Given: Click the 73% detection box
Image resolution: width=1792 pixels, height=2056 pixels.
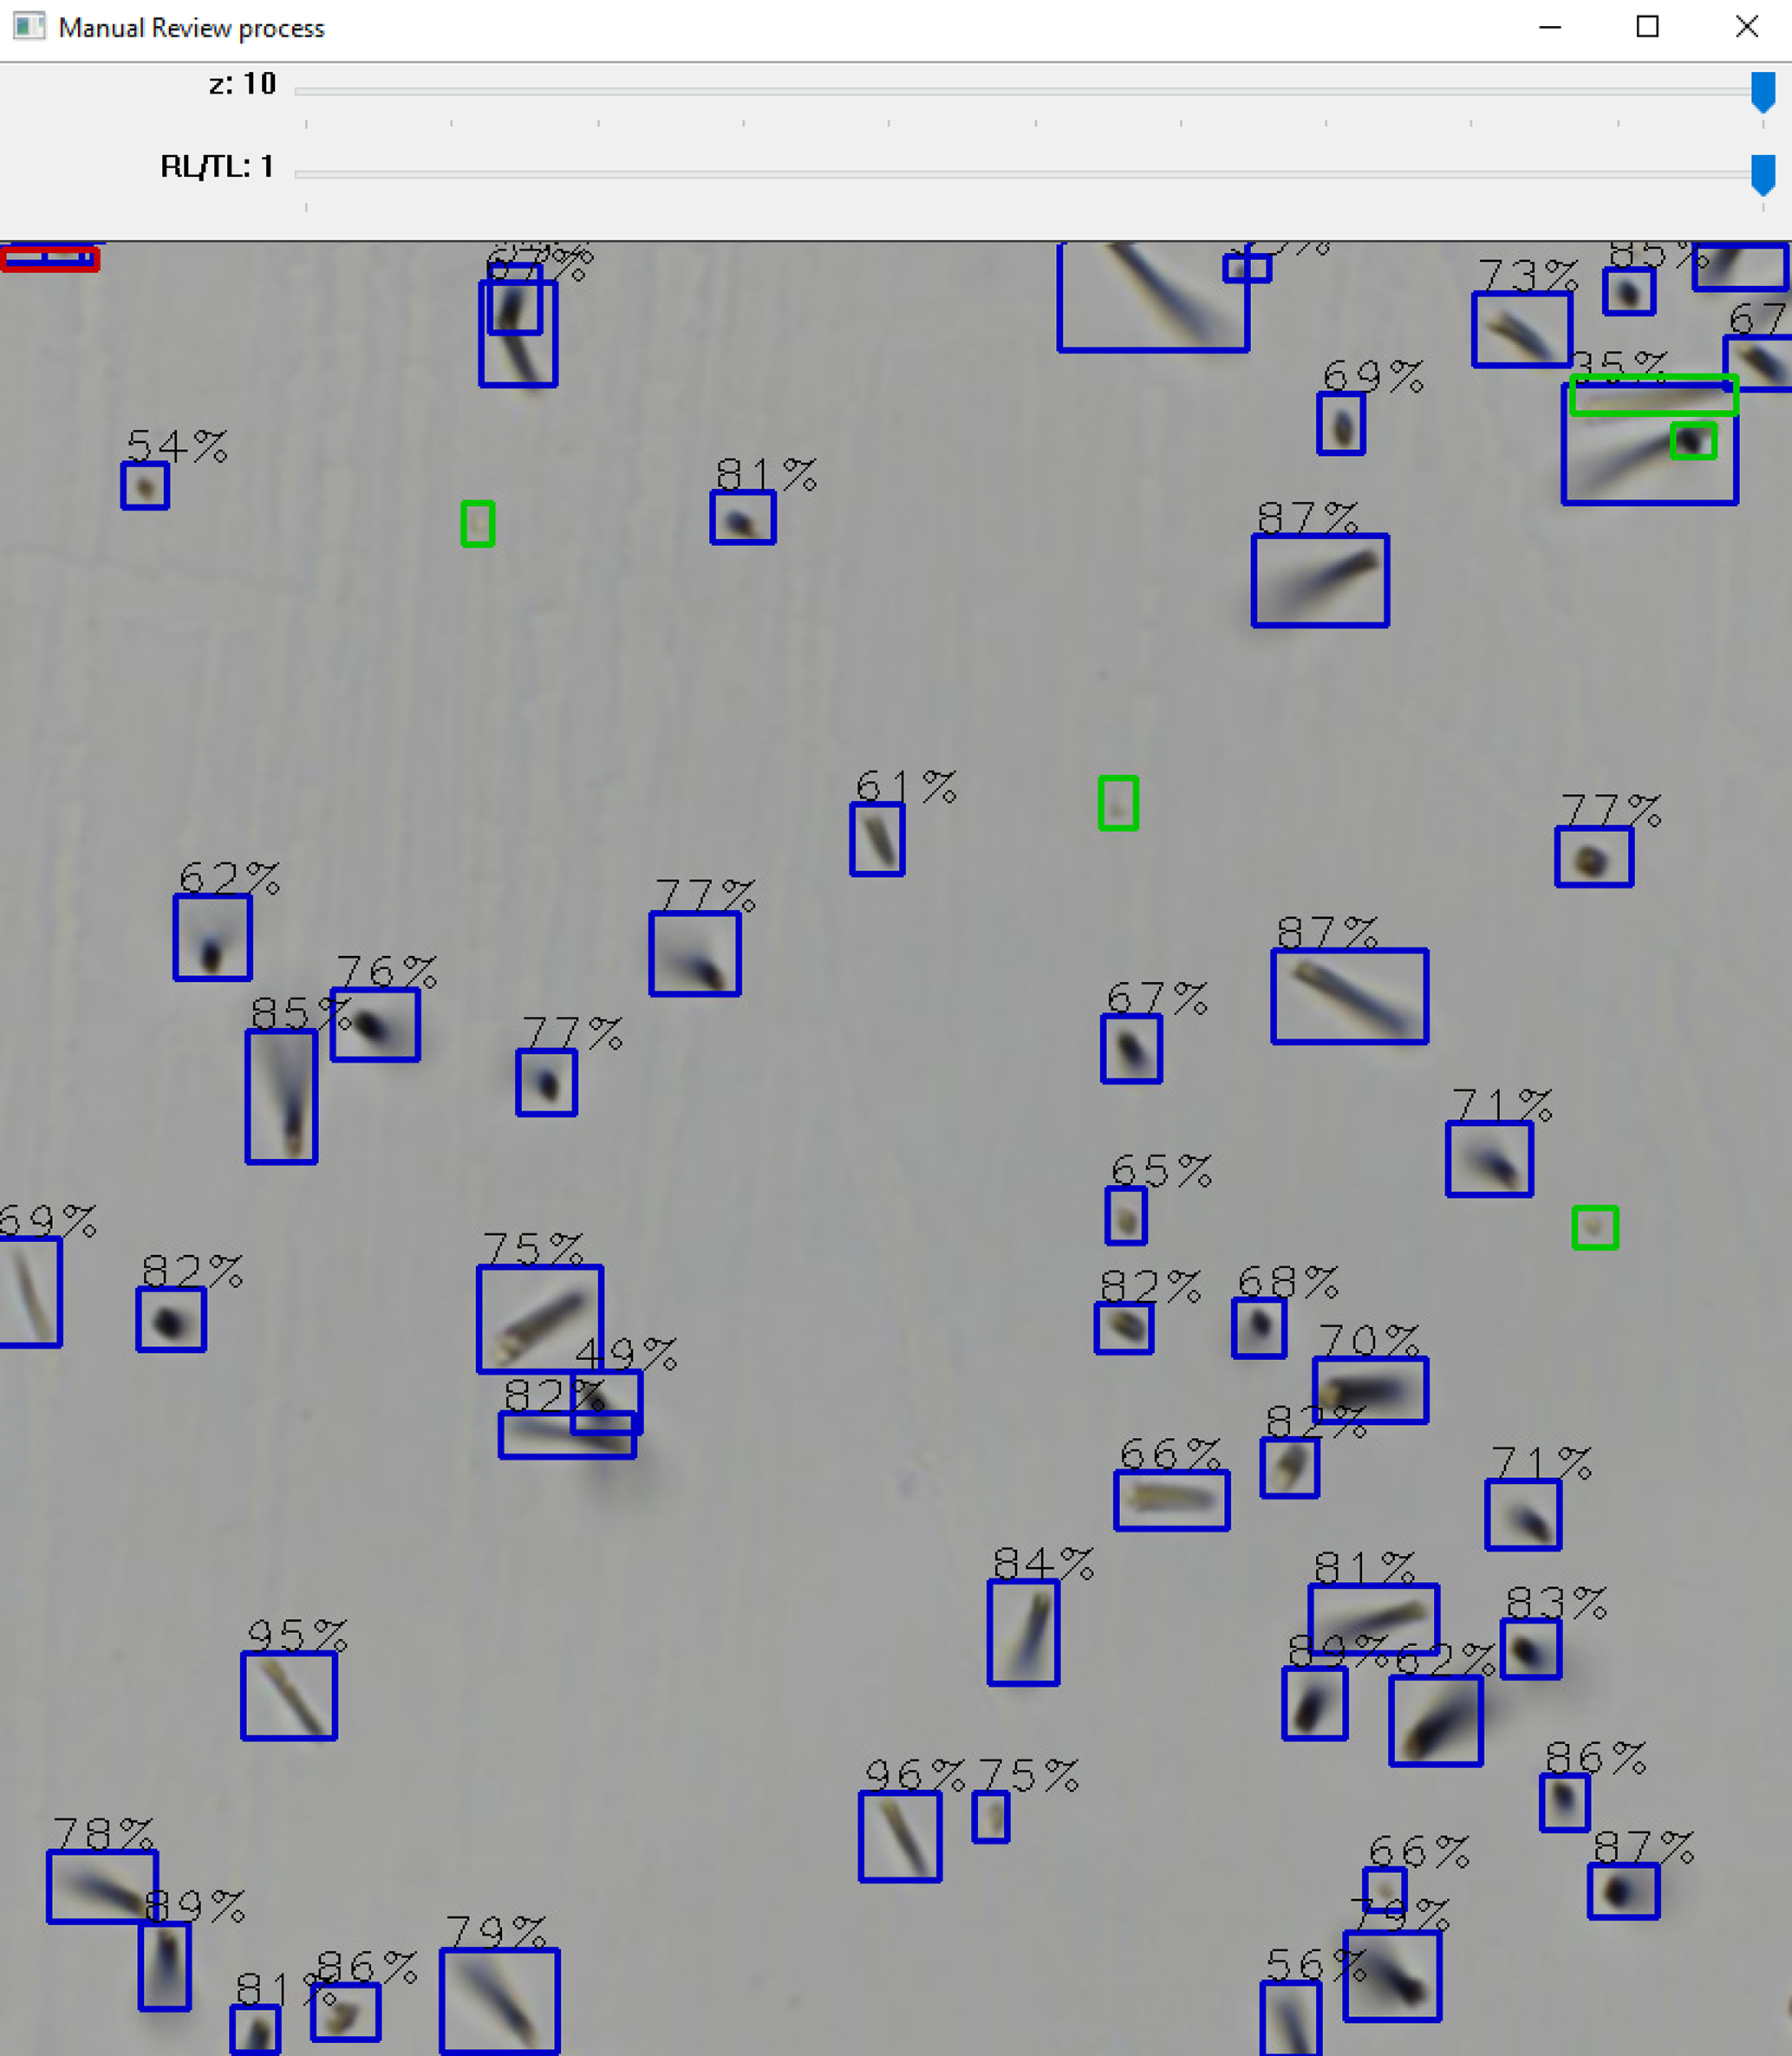Looking at the screenshot, I should click(x=1522, y=330).
